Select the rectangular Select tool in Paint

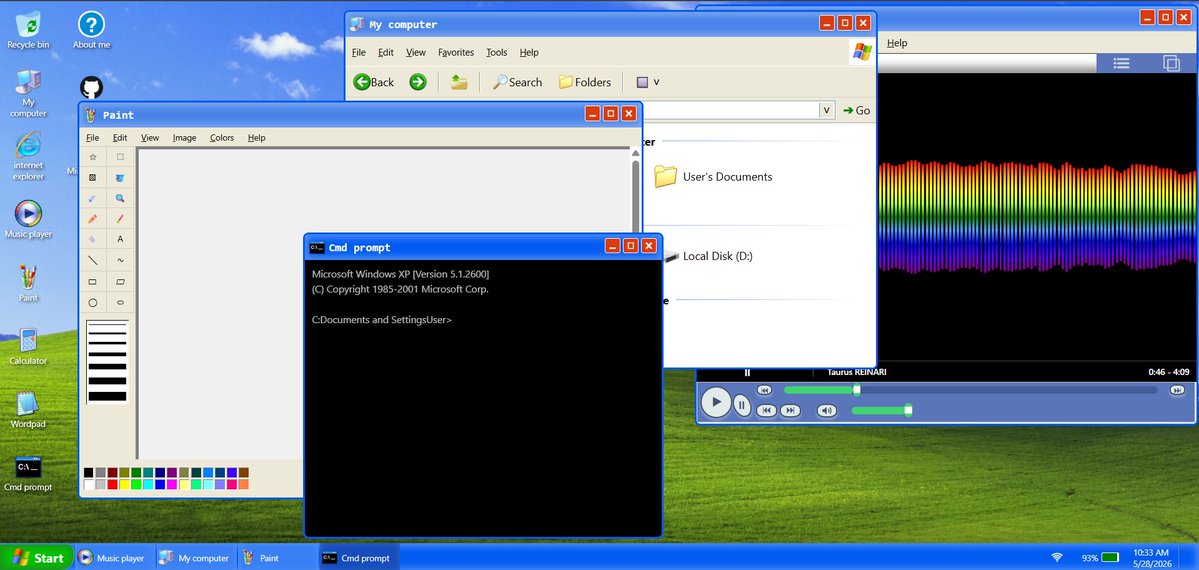120,157
